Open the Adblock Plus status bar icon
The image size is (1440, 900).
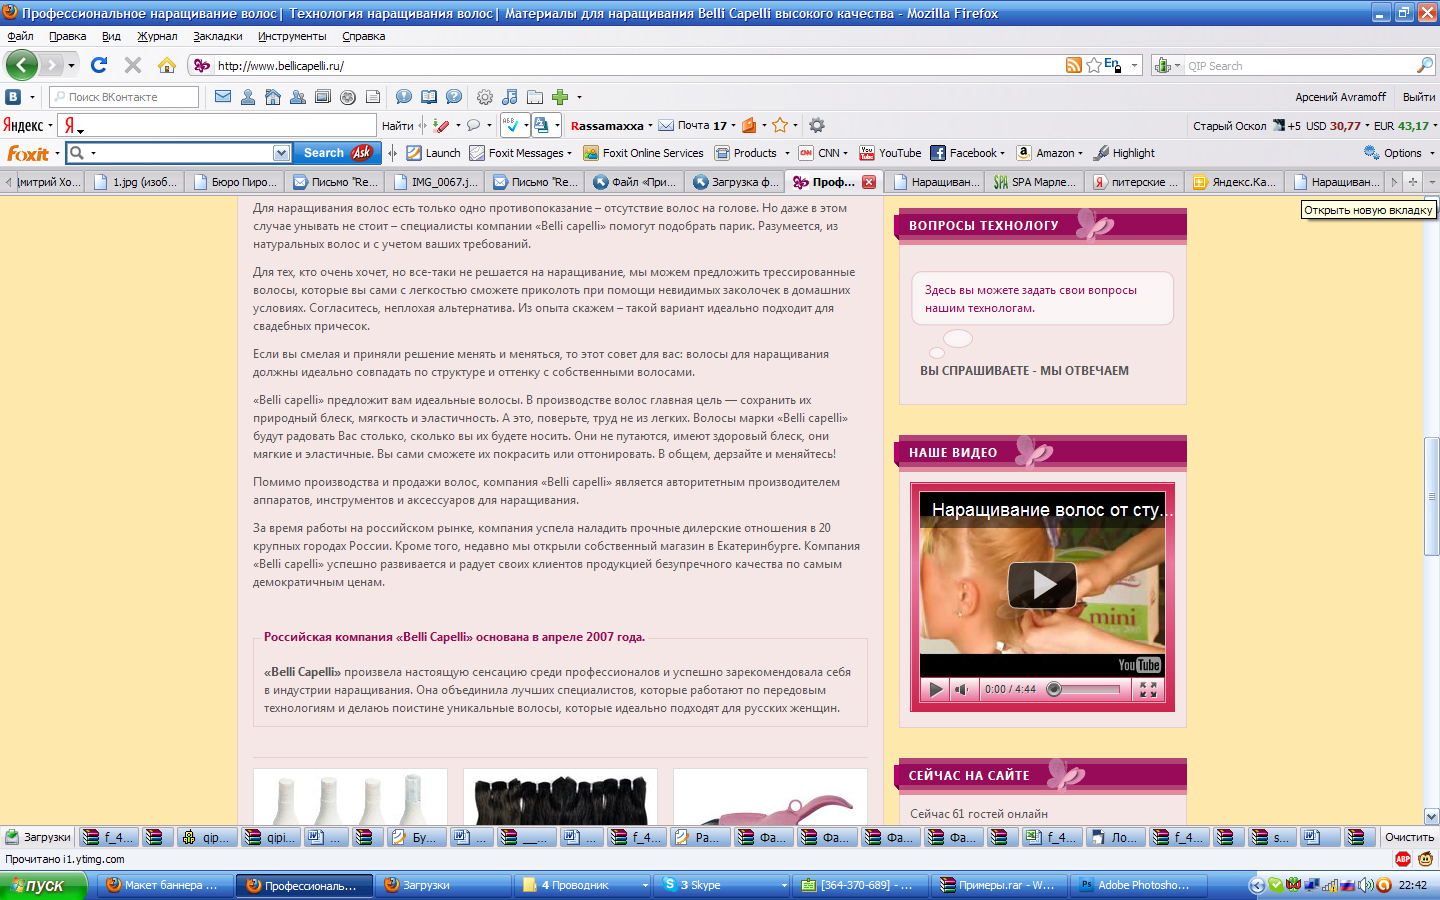1403,859
